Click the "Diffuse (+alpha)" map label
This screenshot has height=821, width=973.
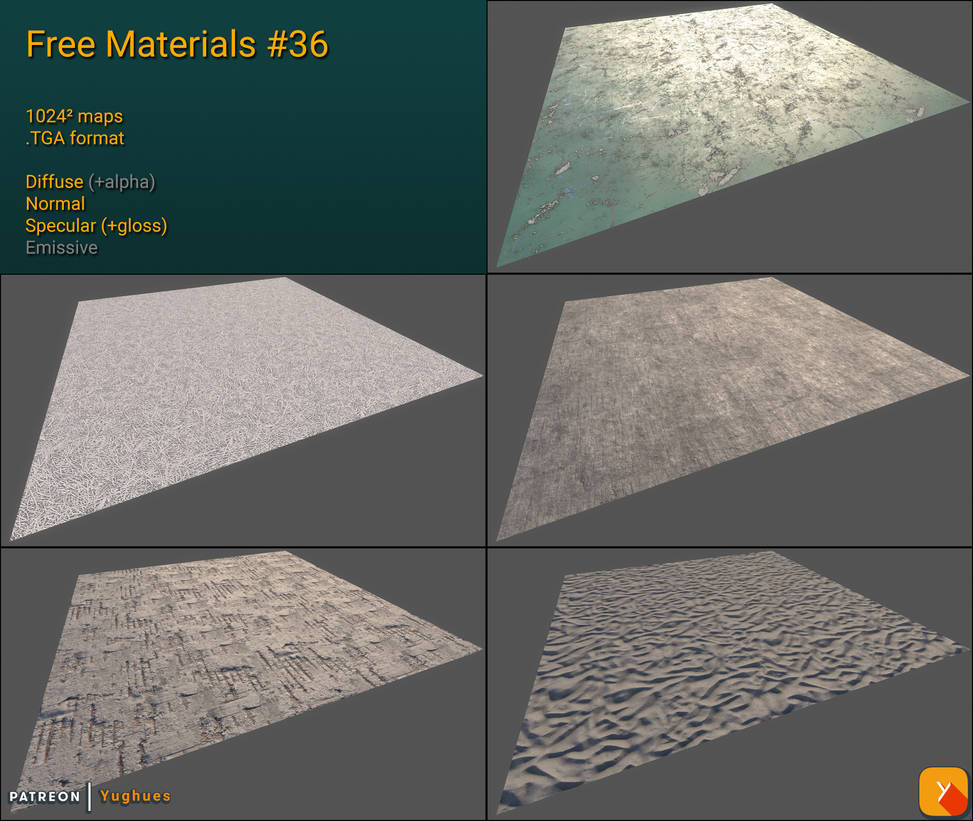pos(90,182)
